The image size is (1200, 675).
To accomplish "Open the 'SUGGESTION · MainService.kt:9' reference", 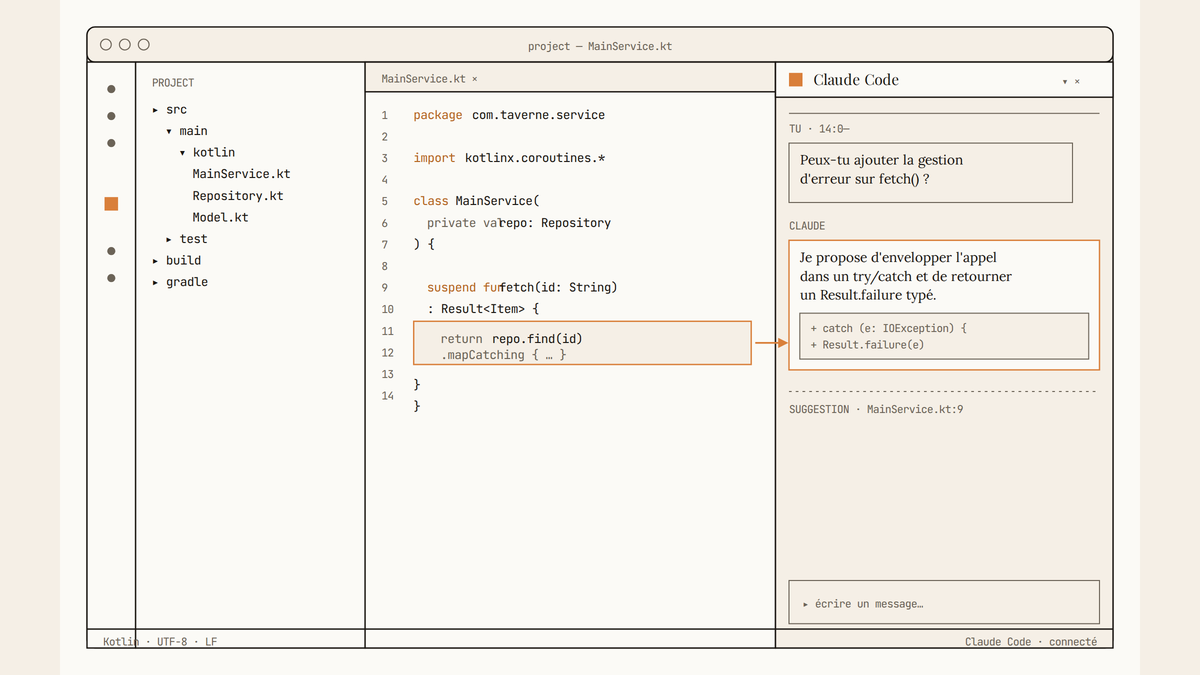I will tap(876, 409).
